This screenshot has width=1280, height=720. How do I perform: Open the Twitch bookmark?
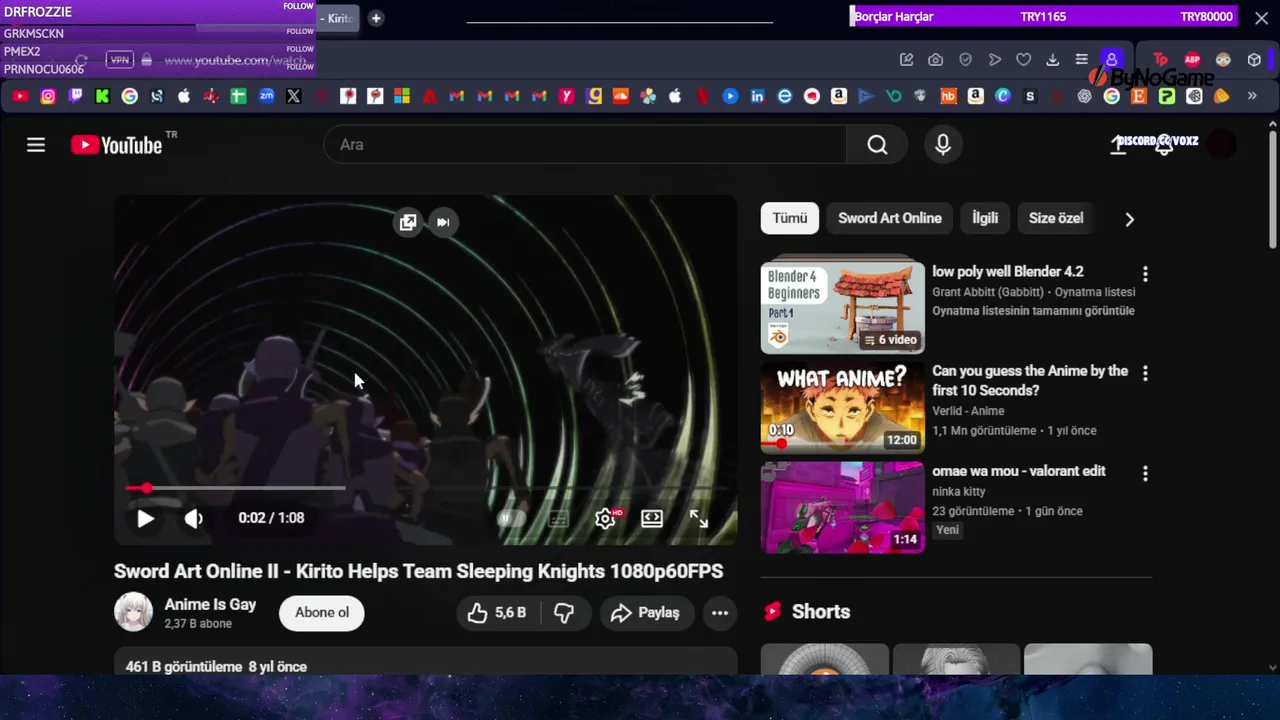tap(75, 97)
